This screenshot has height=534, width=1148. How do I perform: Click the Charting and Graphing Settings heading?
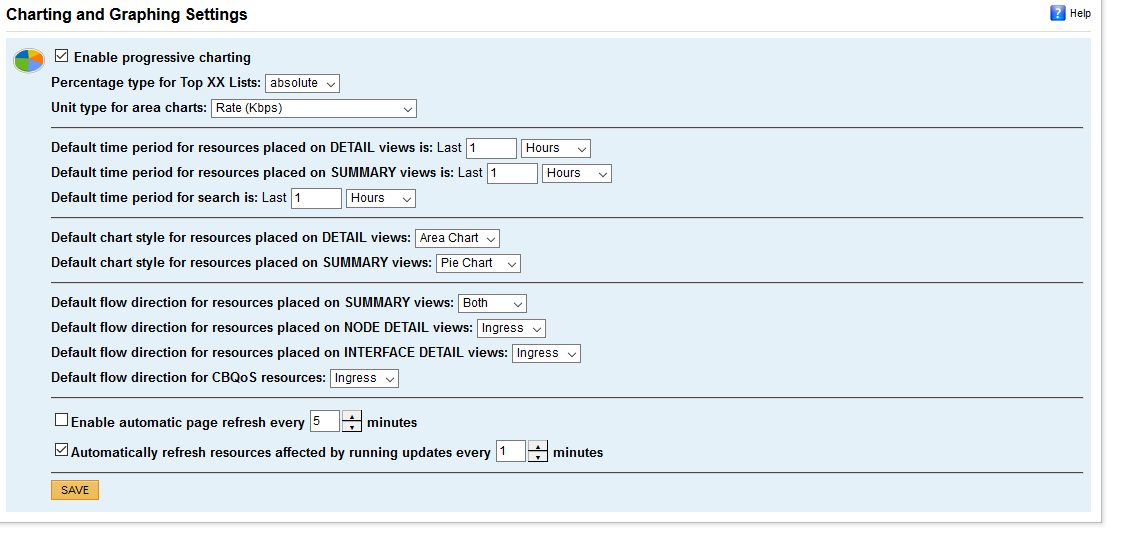[x=127, y=14]
